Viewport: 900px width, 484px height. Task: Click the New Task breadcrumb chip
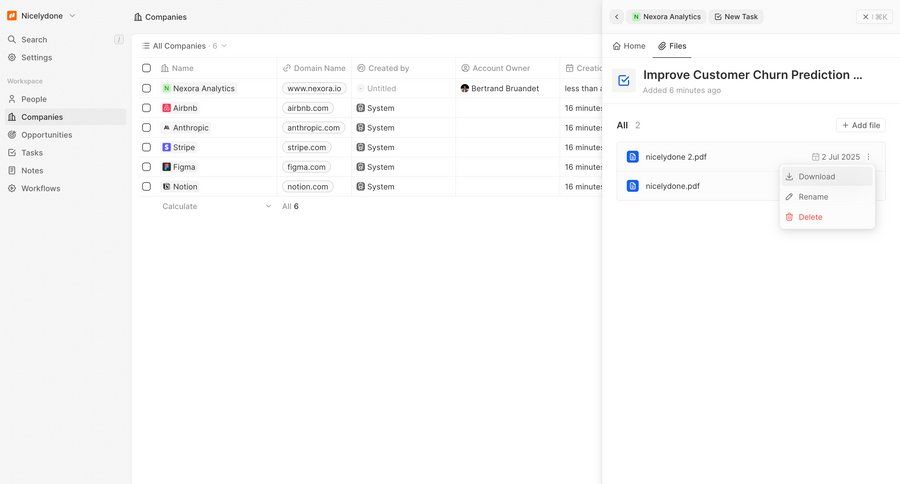736,17
